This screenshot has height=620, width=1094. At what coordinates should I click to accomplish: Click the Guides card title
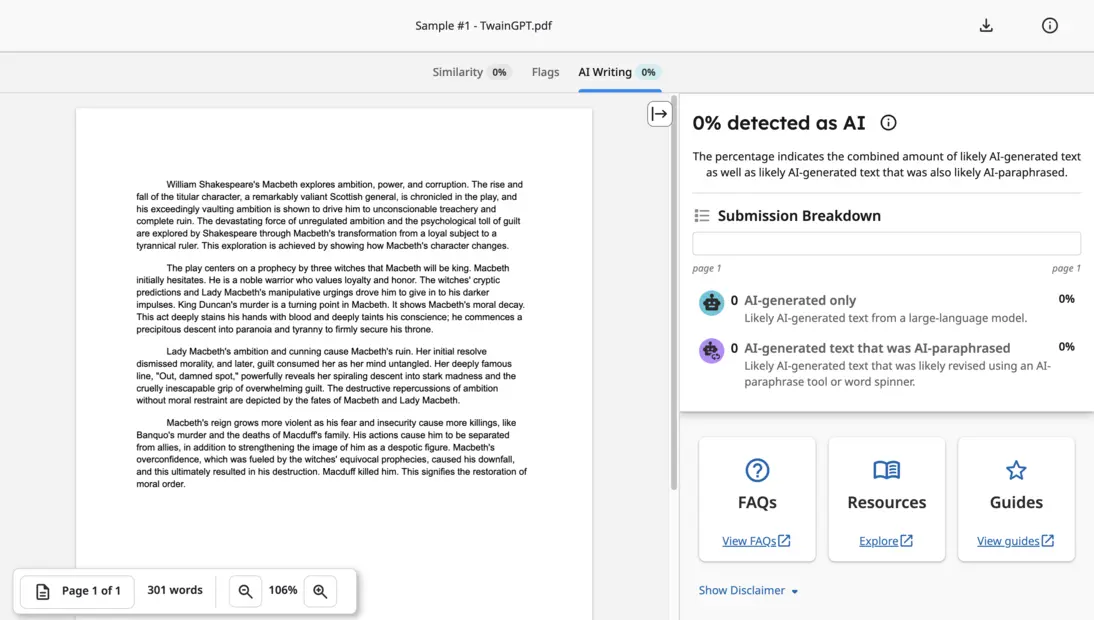pos(1016,502)
